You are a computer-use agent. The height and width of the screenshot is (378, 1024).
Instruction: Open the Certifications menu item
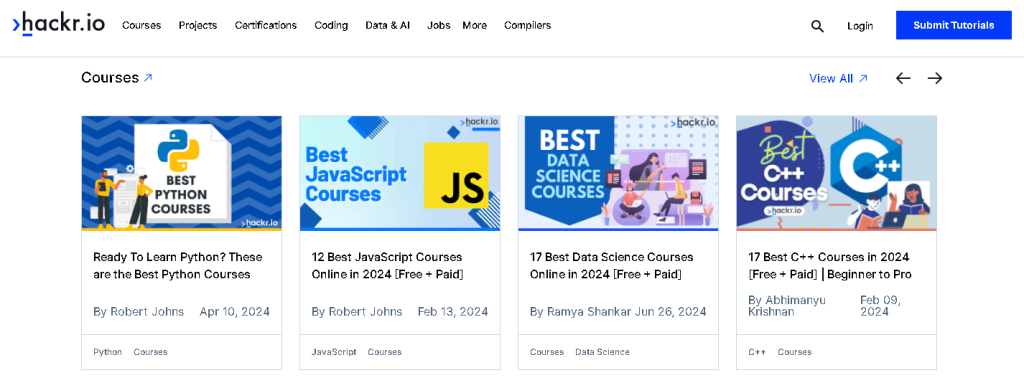(x=266, y=25)
